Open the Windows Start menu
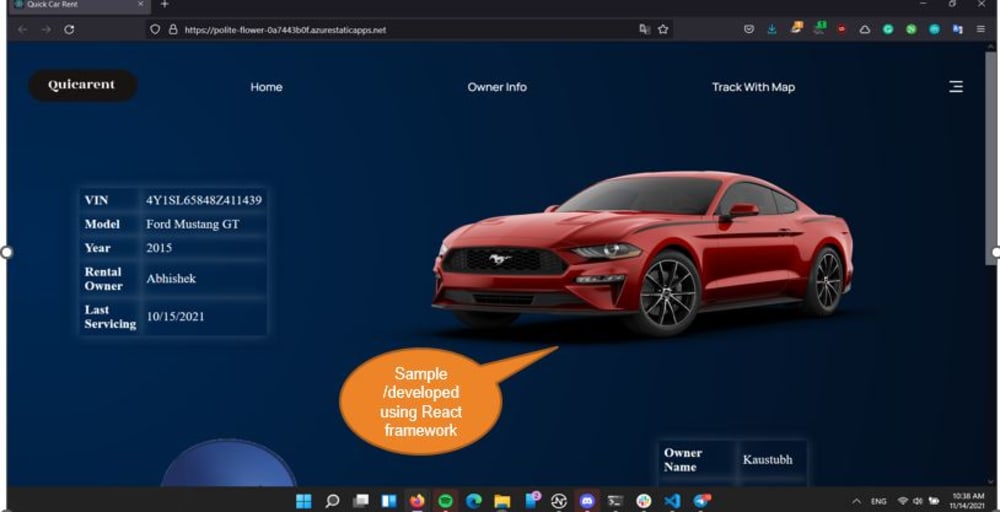The image size is (1000, 512). click(304, 501)
